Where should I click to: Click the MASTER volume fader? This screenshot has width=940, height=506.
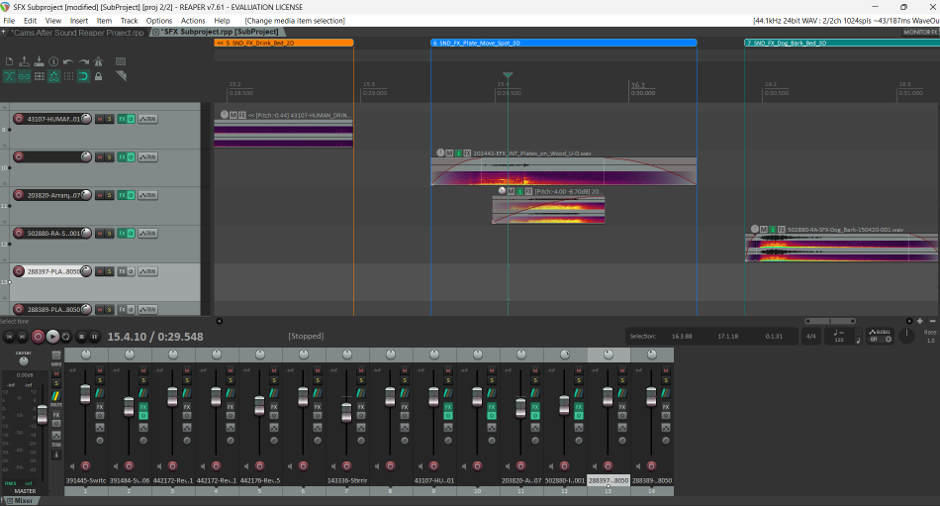(x=42, y=414)
